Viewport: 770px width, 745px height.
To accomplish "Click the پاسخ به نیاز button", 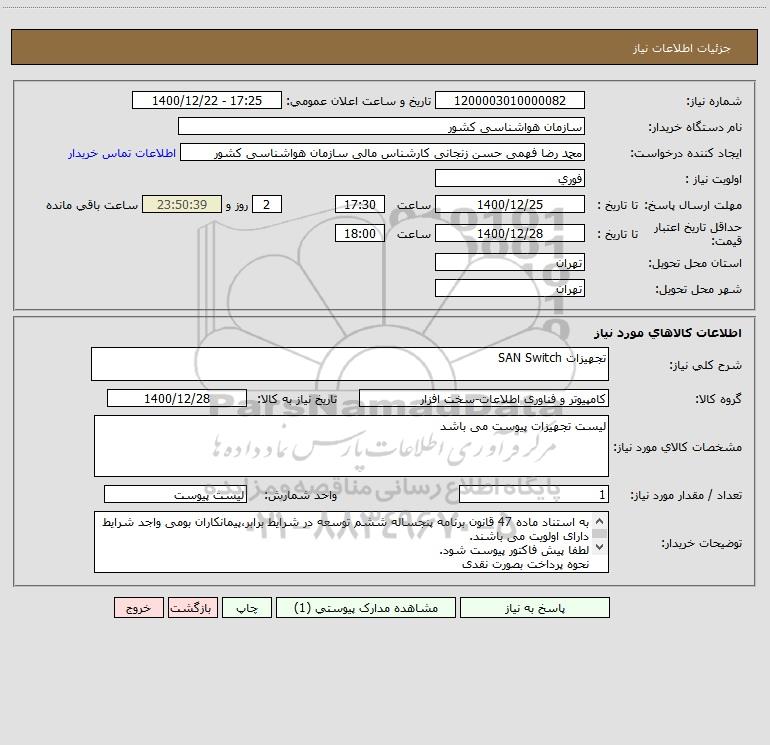I will pyautogui.click(x=535, y=608).
